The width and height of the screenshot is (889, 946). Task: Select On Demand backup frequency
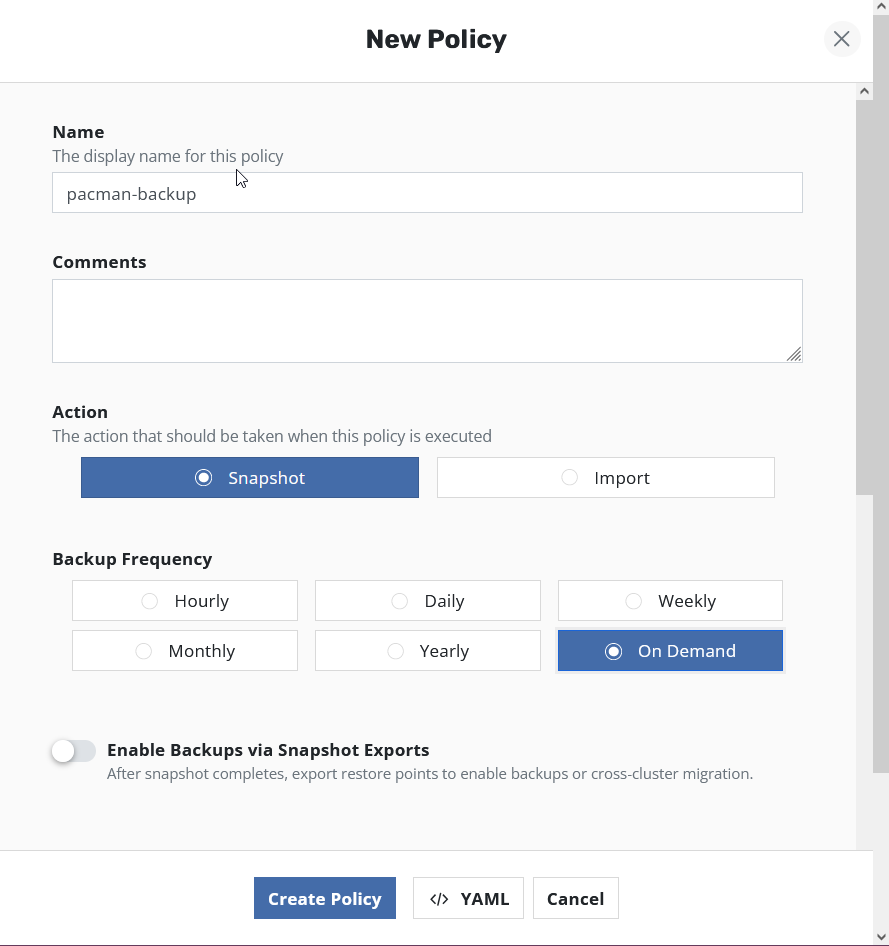pos(670,651)
